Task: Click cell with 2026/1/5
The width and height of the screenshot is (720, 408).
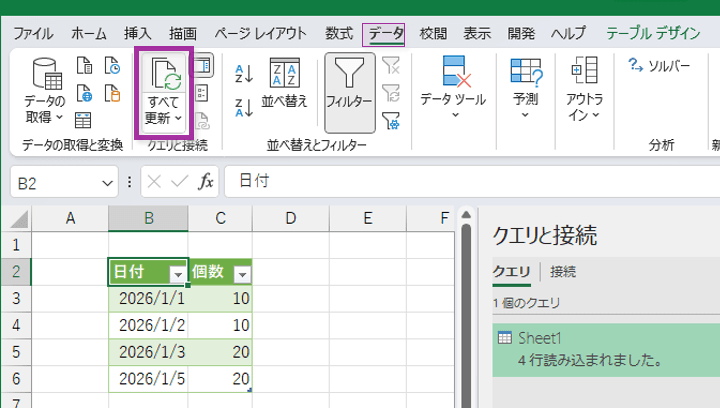Action: click(x=148, y=379)
